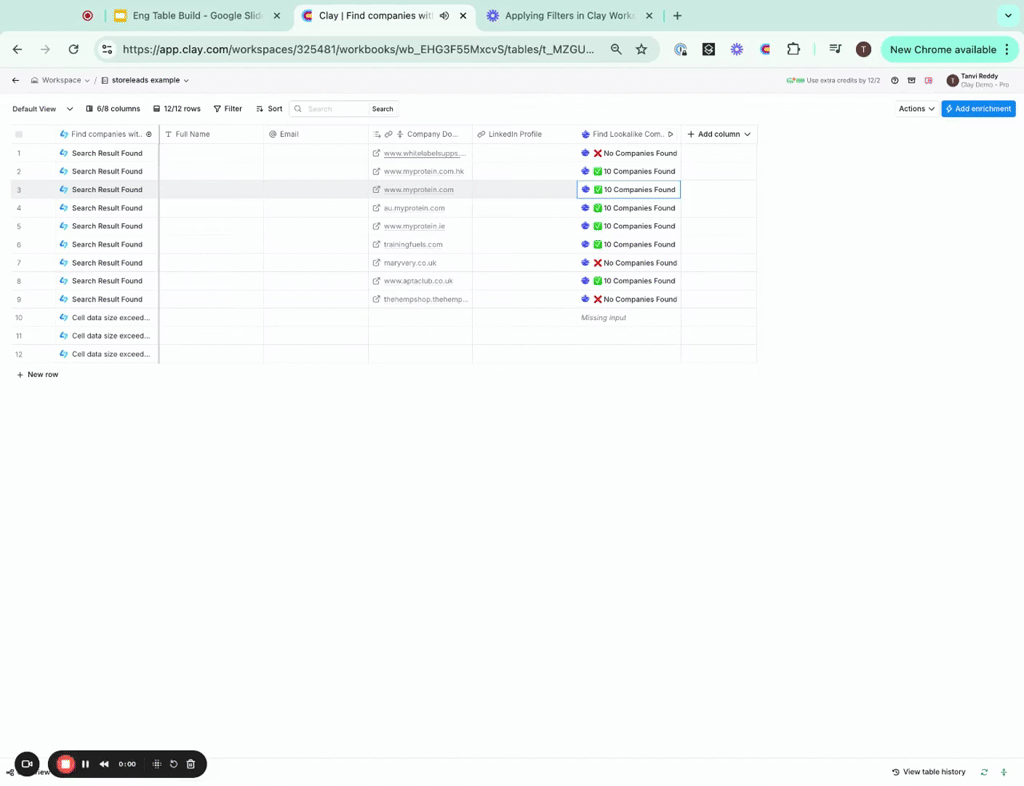
Task: Bookmark this page with star icon
Action: [642, 49]
